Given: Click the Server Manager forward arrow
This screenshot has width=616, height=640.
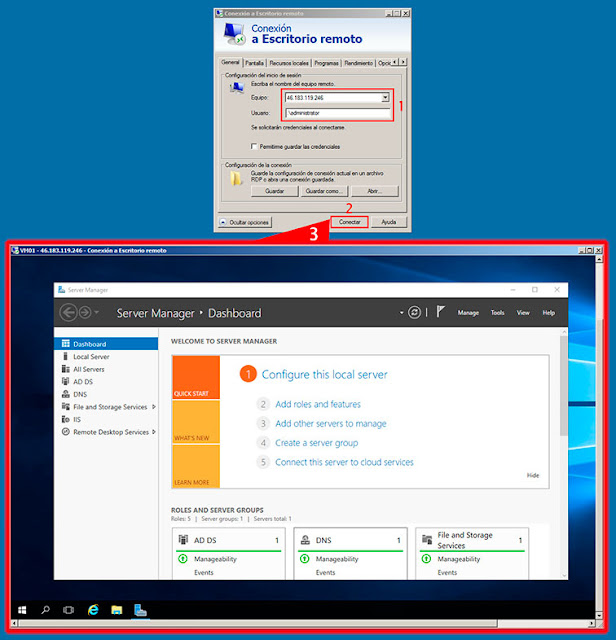Looking at the screenshot, I should [x=85, y=313].
